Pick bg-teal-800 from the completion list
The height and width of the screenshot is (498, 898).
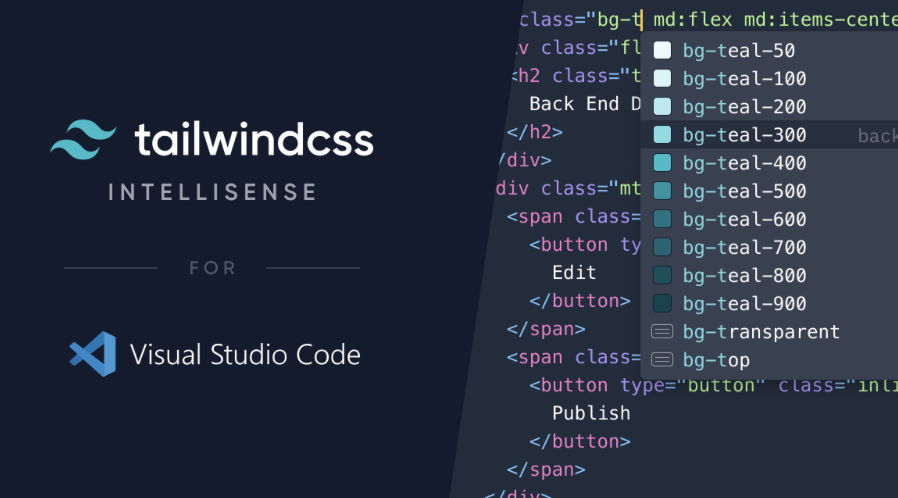pyautogui.click(x=769, y=275)
